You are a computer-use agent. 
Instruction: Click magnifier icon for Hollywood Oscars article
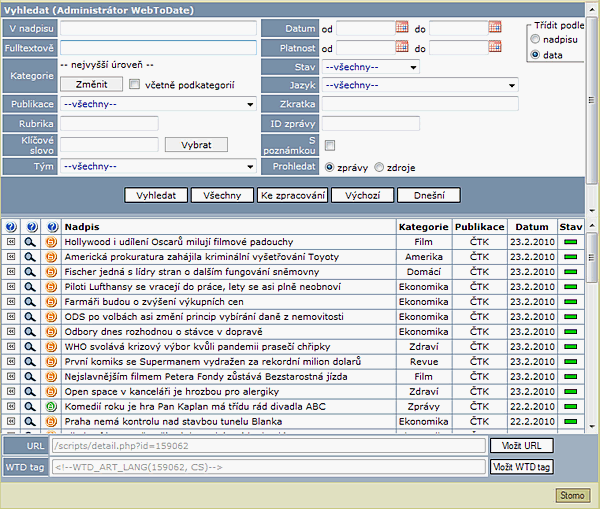tap(31, 242)
